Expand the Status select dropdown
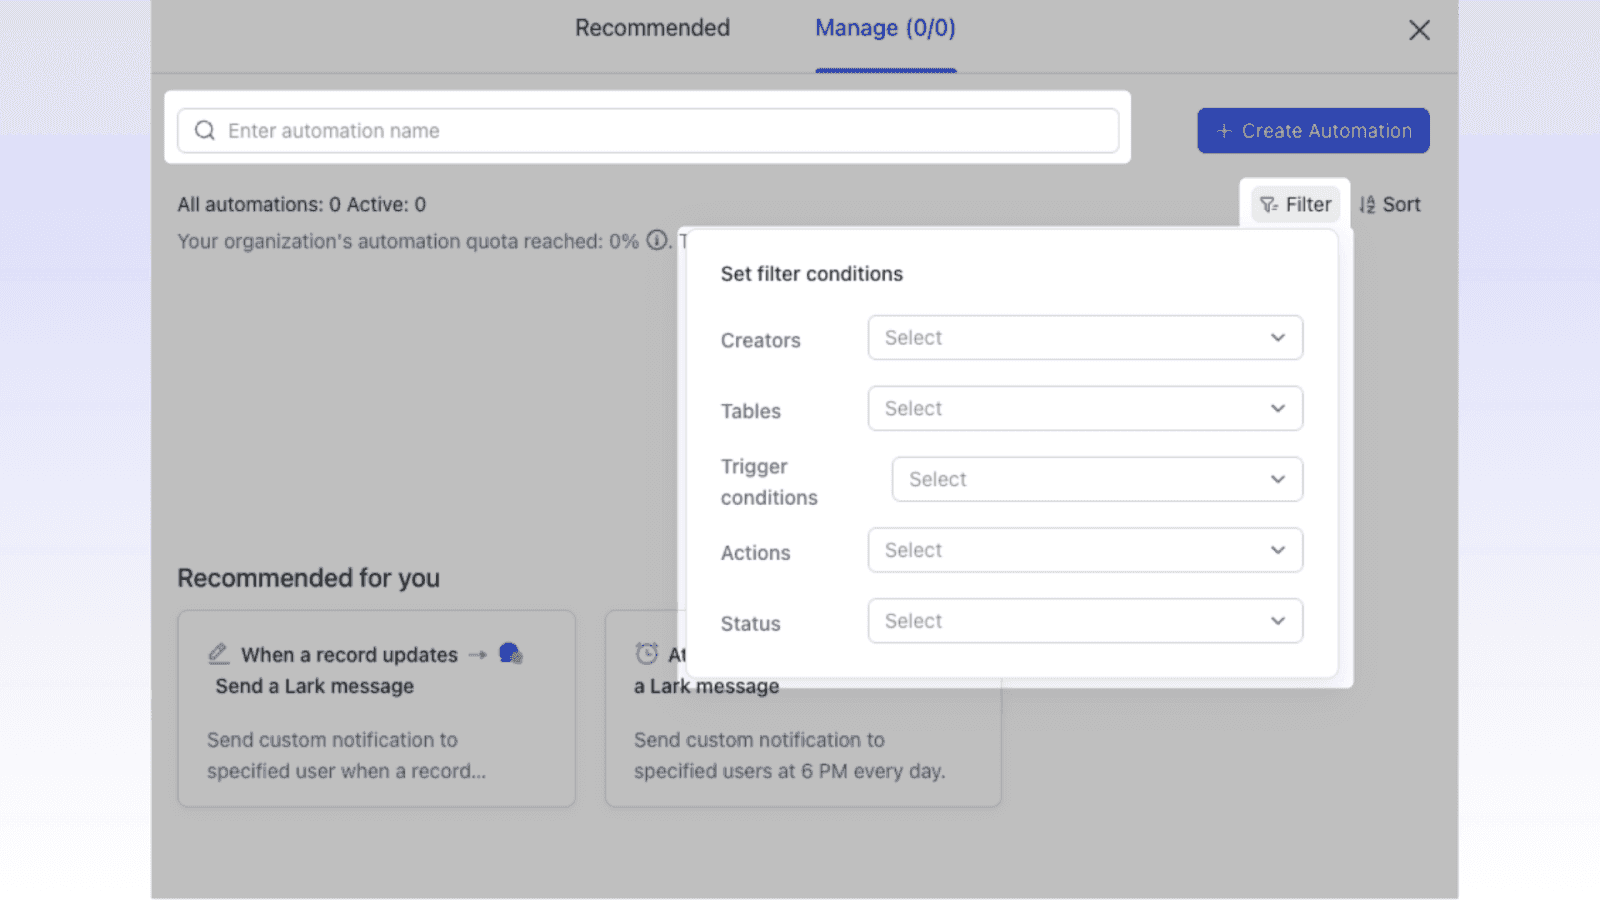Viewport: 1600px width, 900px height. (1084, 620)
